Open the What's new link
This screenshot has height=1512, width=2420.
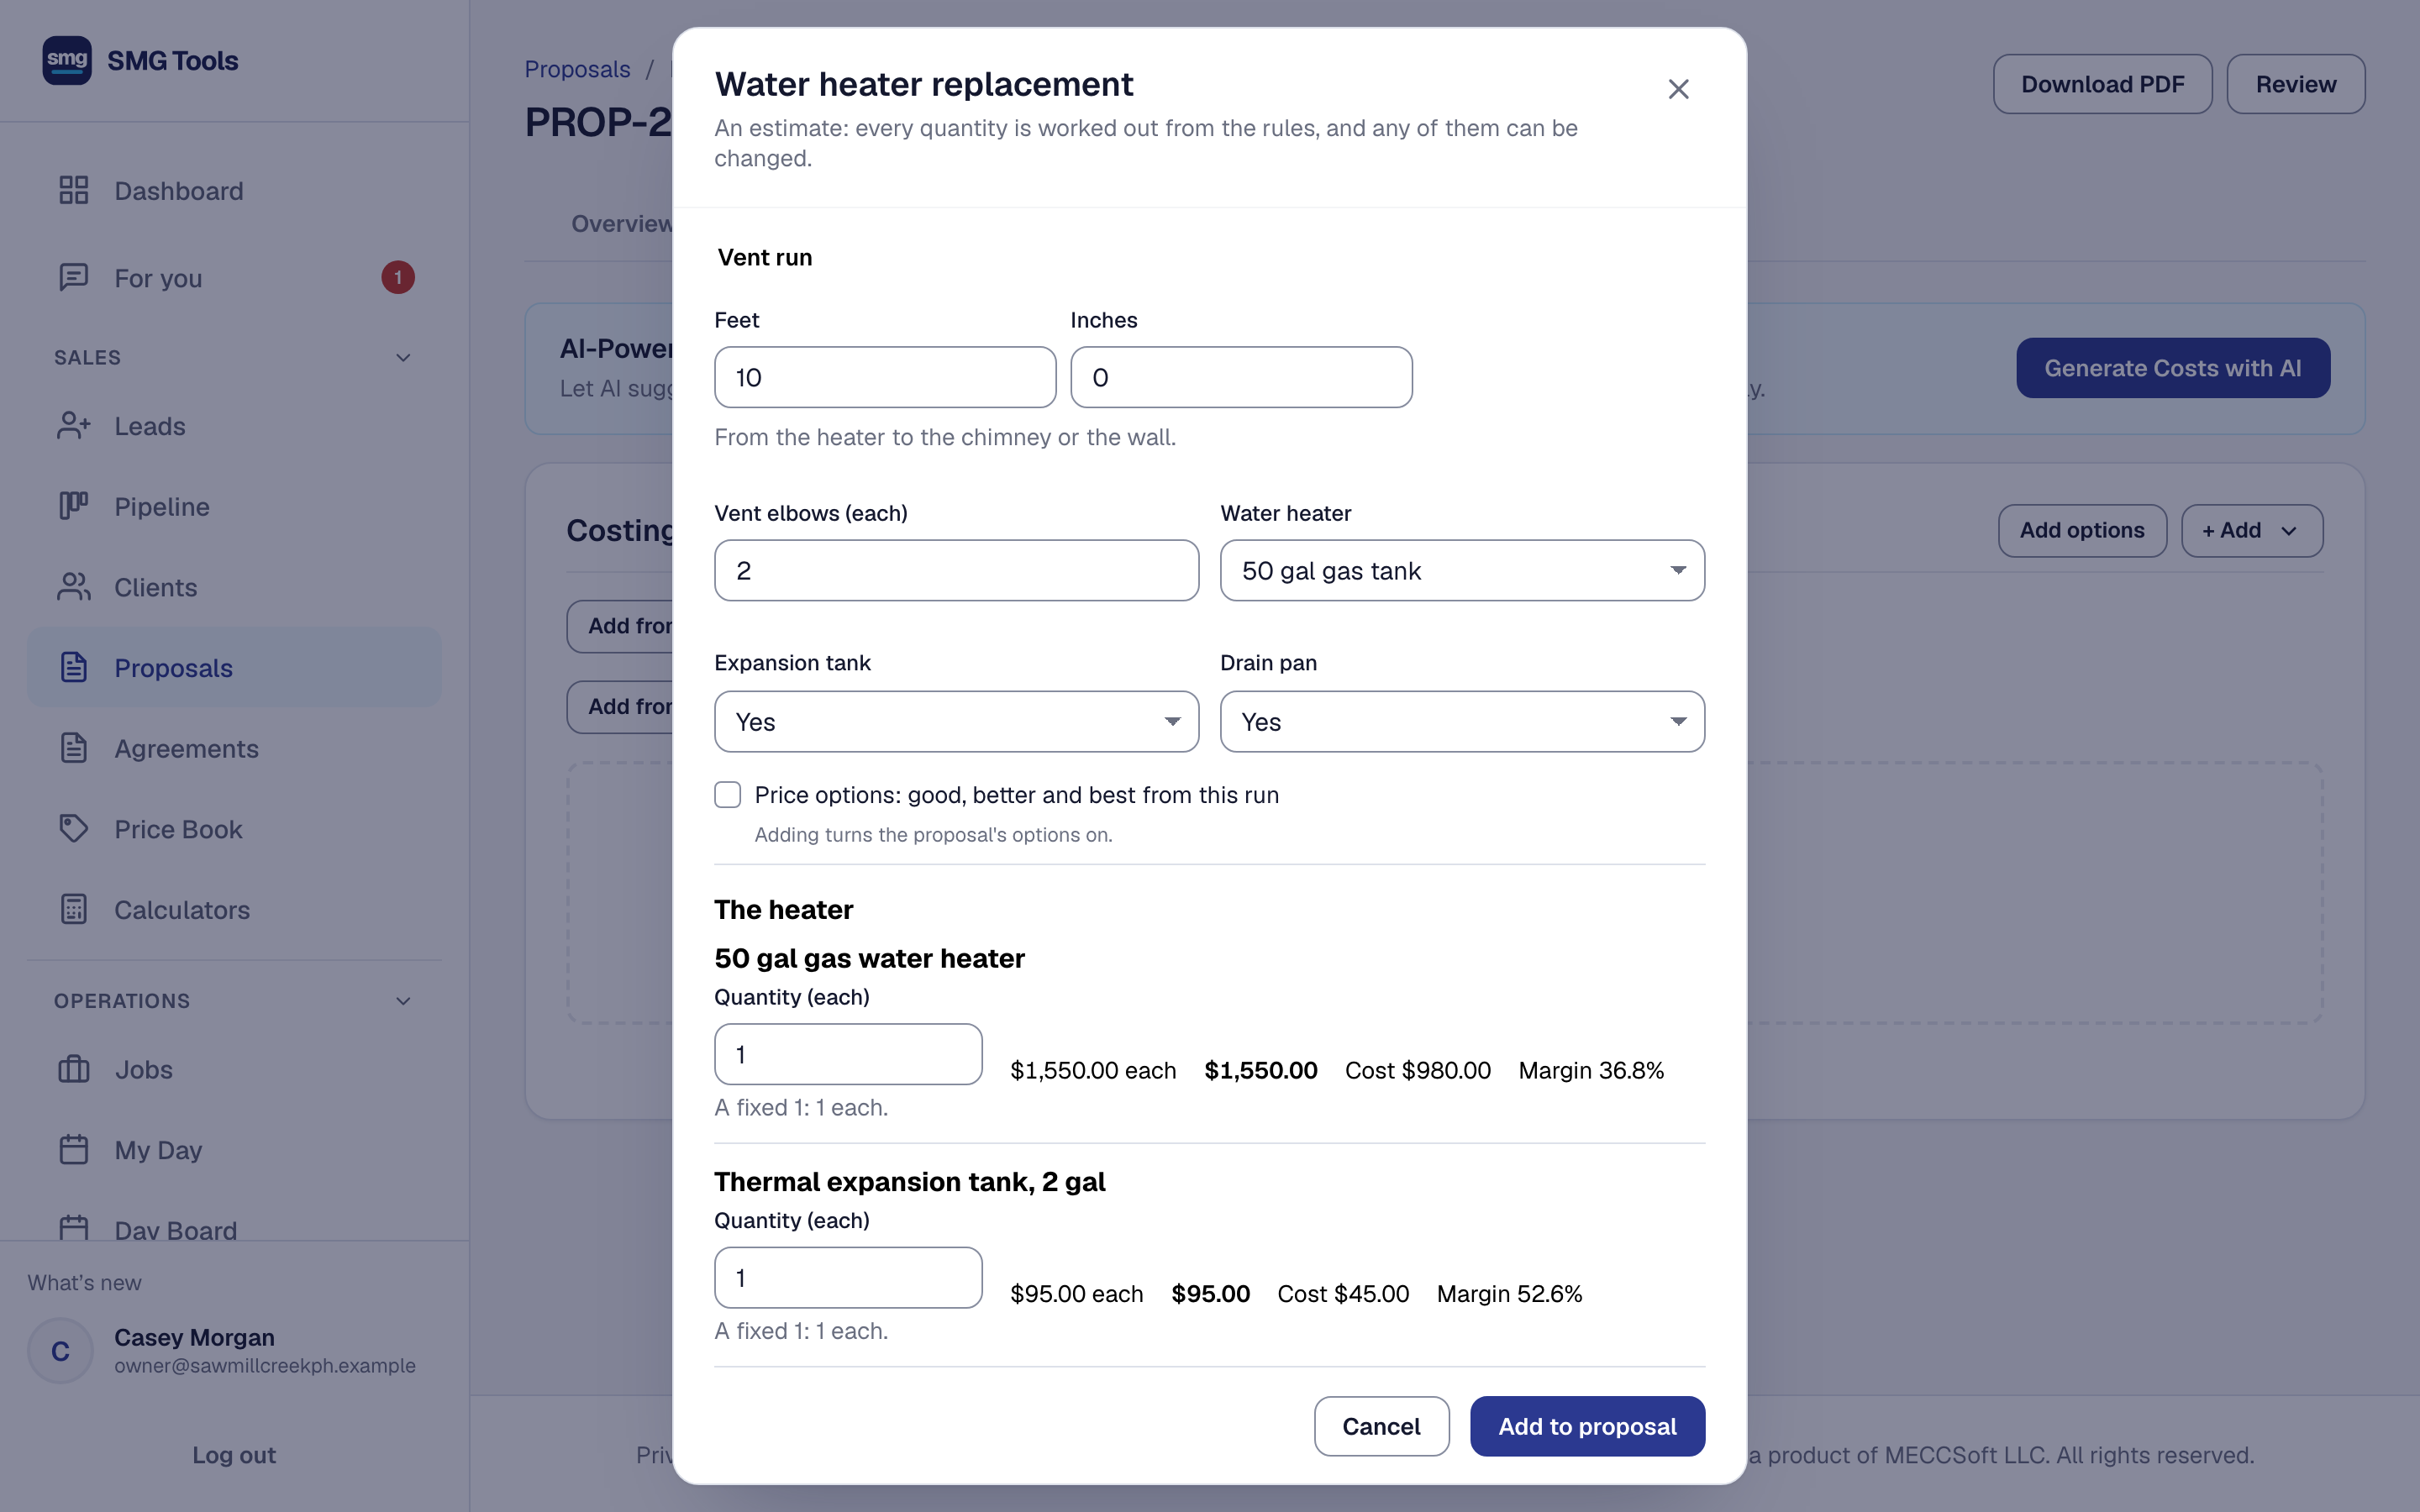click(84, 1282)
